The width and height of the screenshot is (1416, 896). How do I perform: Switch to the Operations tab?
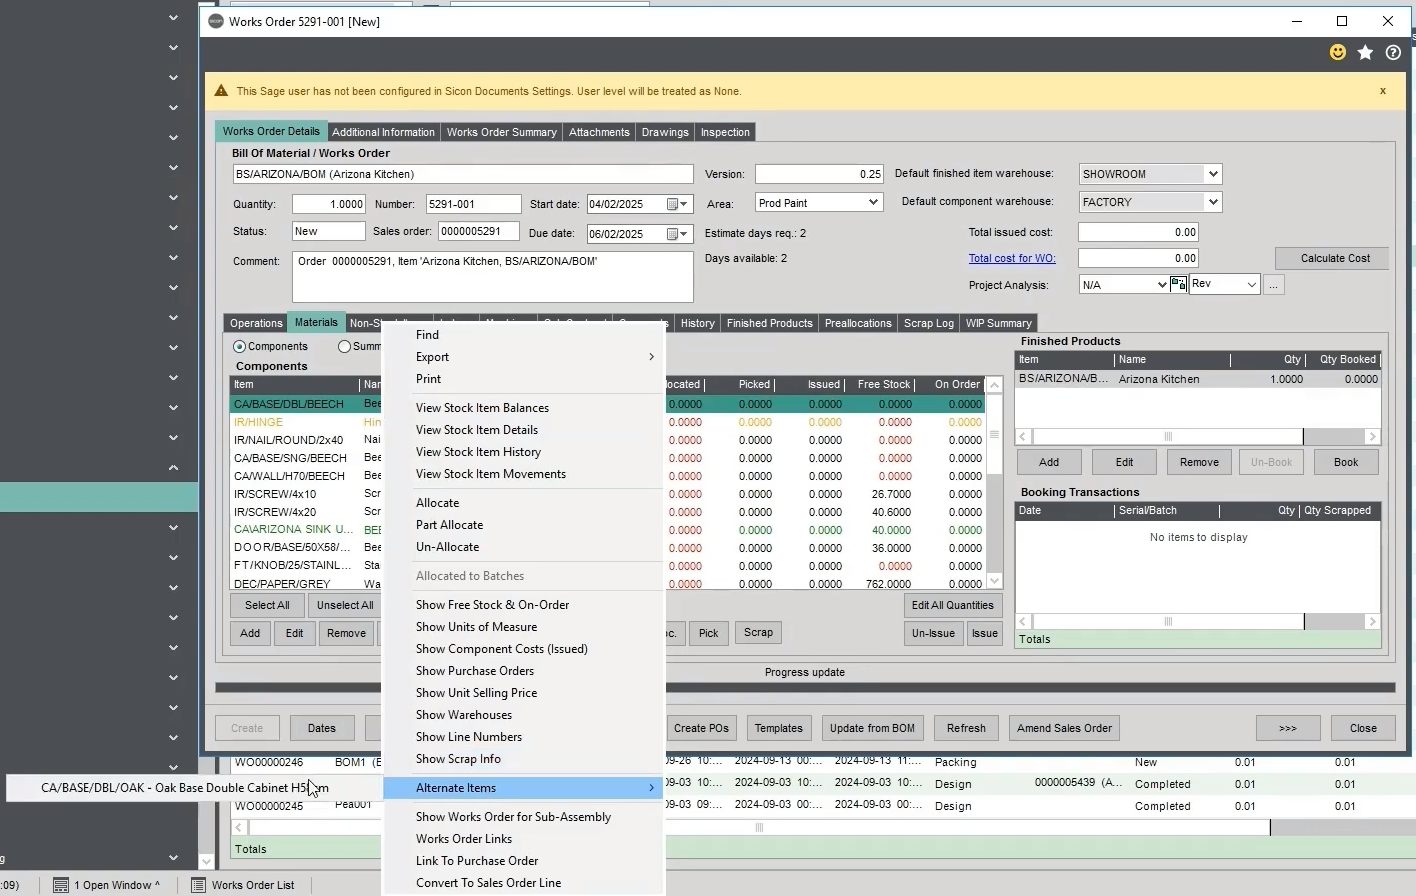tap(256, 323)
